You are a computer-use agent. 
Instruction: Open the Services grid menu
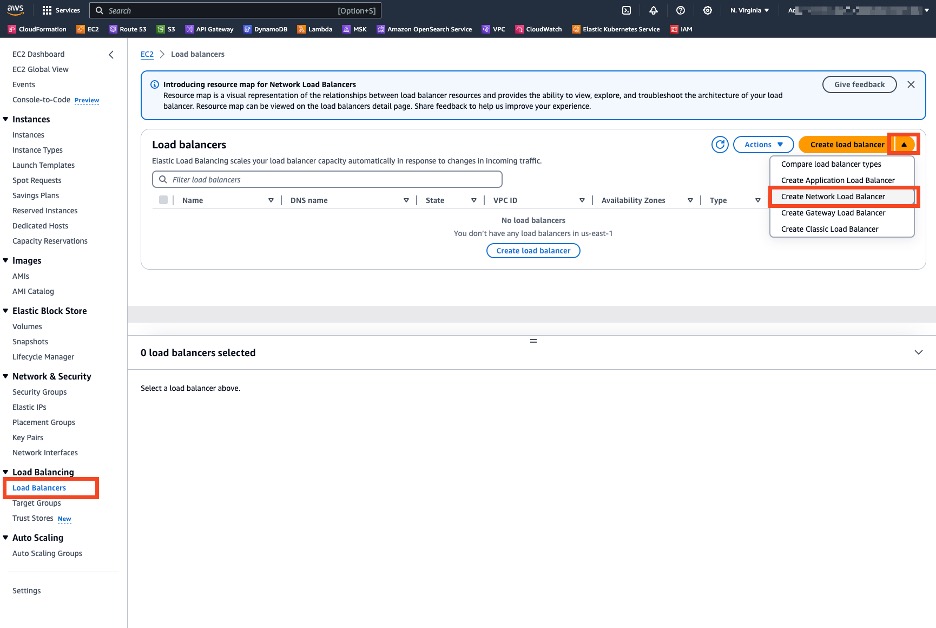point(61,10)
